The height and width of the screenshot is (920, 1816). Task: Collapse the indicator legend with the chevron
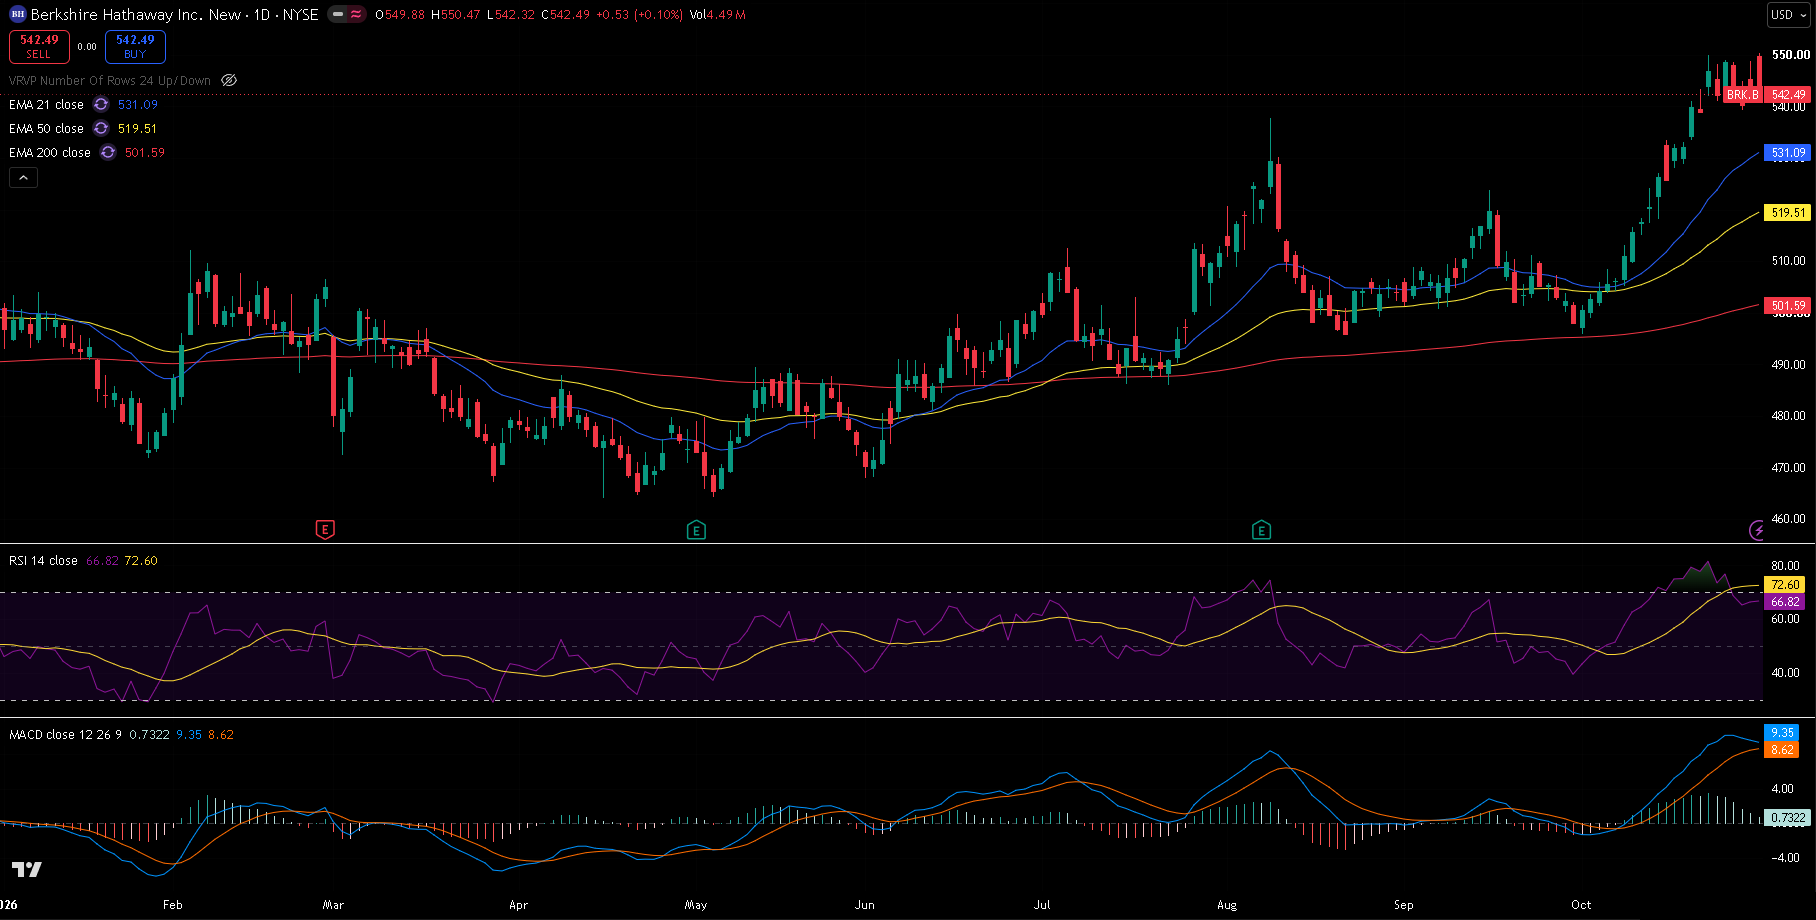tap(24, 177)
